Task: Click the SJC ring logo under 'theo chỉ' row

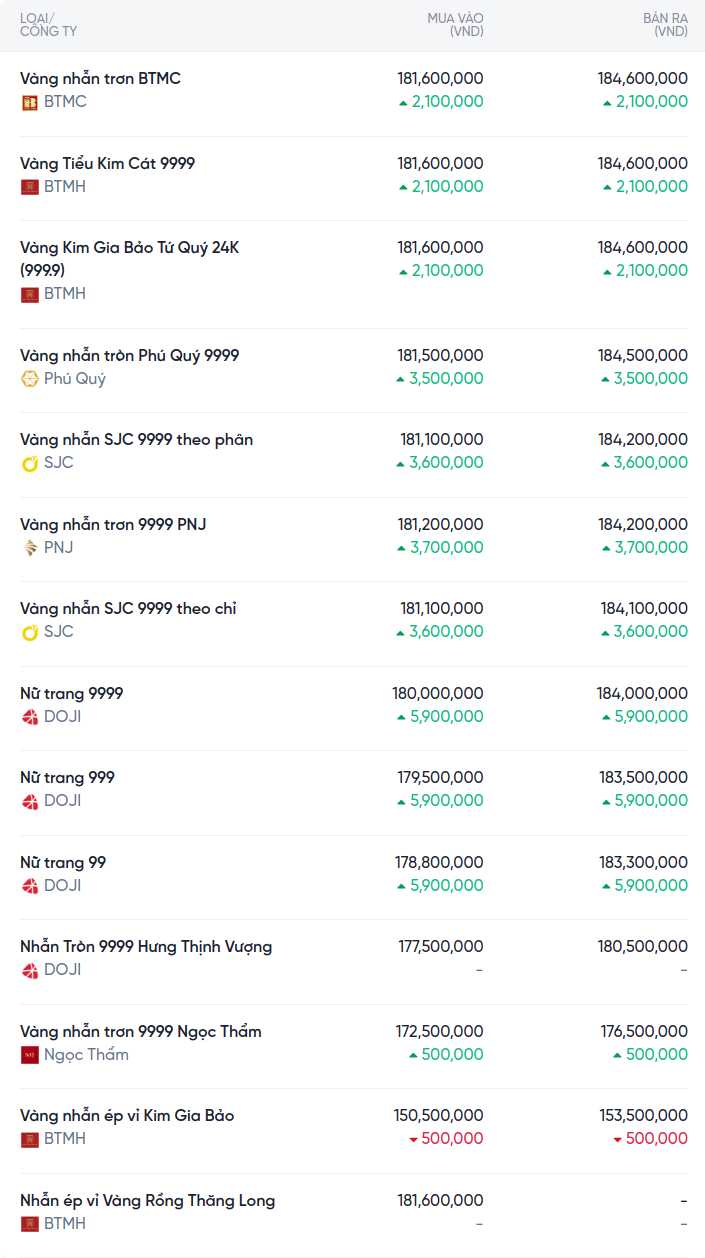Action: coord(30,632)
